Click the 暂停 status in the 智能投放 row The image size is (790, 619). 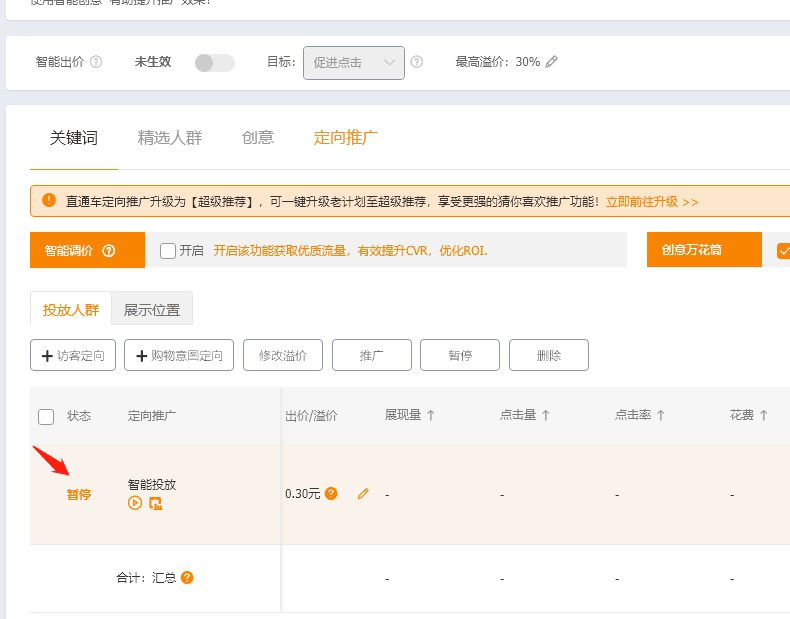click(x=79, y=494)
